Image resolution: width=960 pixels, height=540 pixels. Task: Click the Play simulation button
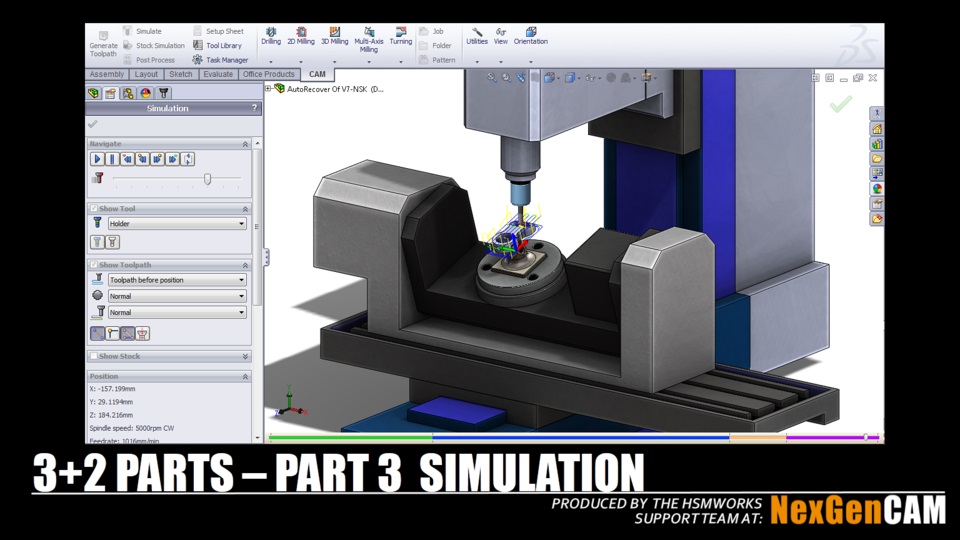97,159
